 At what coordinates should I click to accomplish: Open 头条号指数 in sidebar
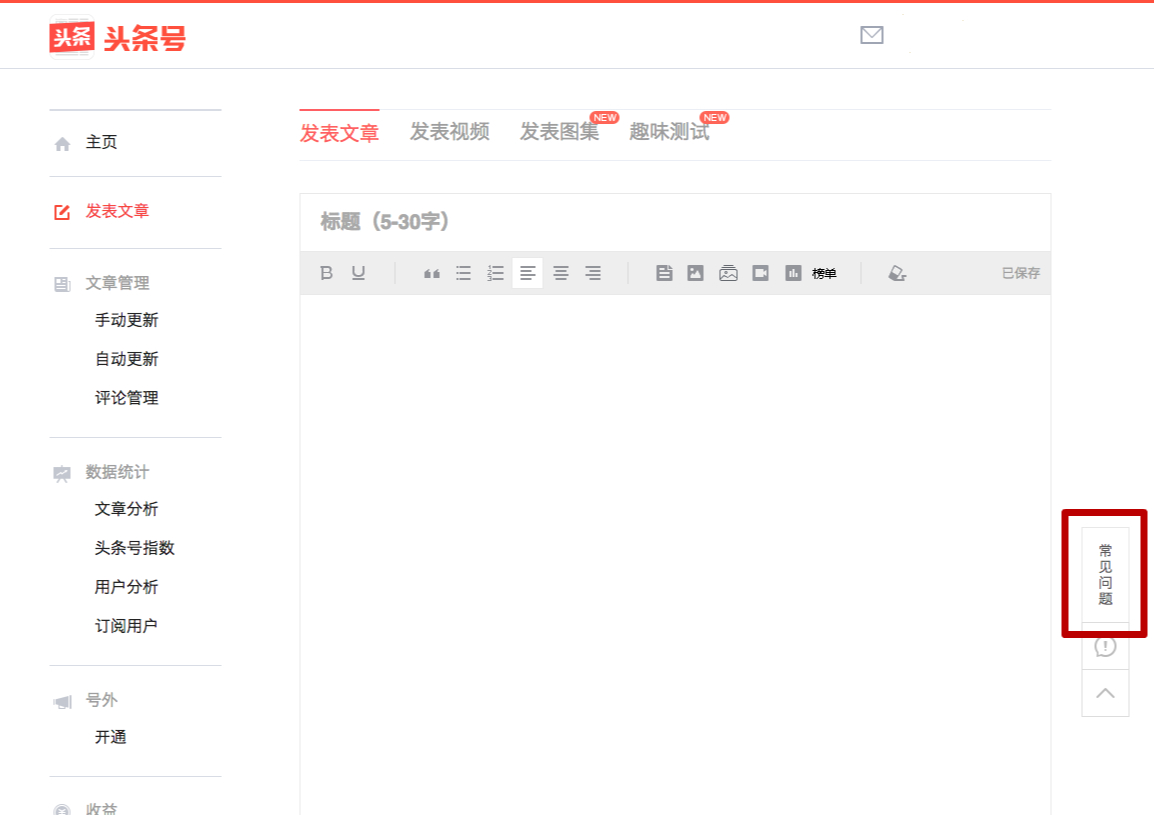pyautogui.click(x=135, y=548)
